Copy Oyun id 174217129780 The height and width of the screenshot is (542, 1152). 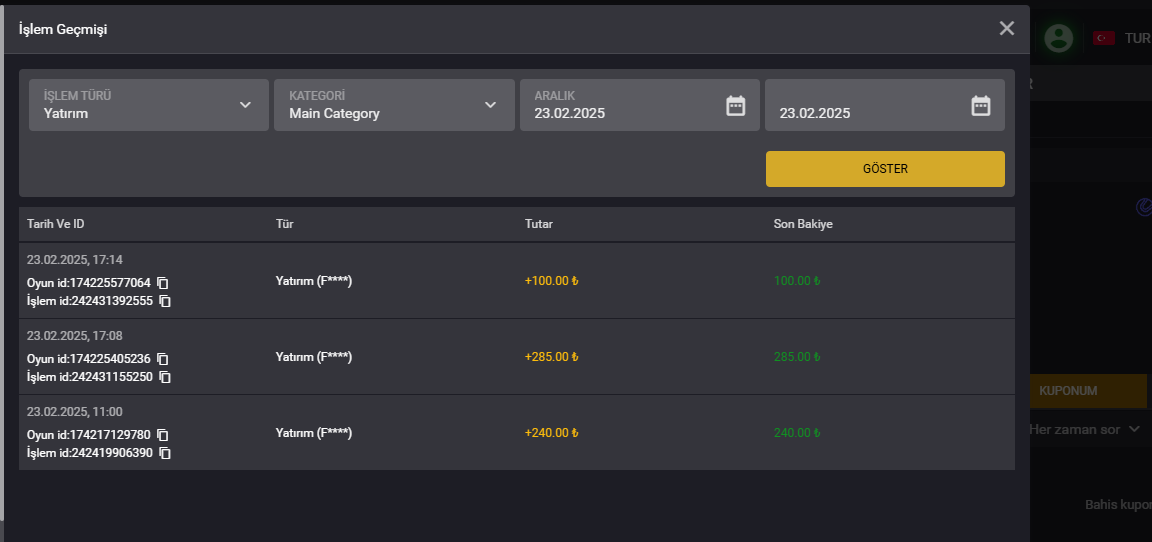(163, 435)
